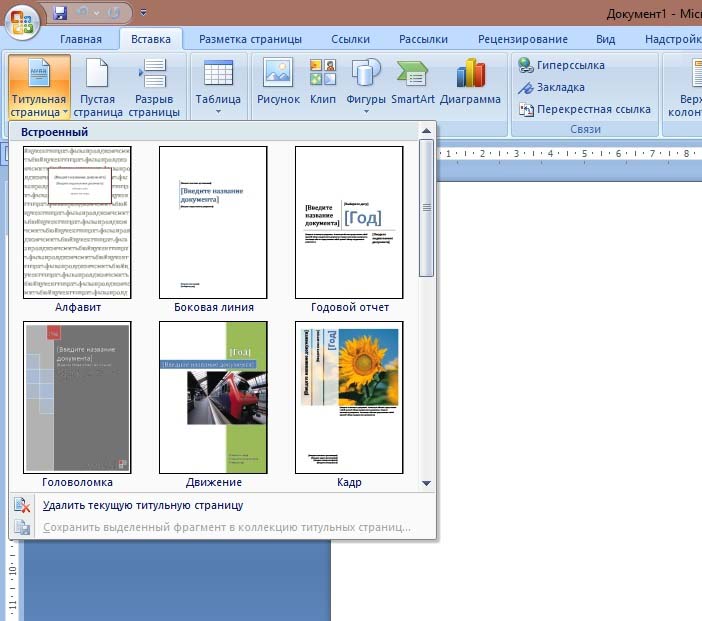The height and width of the screenshot is (621, 702).
Task: Click the Перекрестная ссылка button
Action: point(584,109)
